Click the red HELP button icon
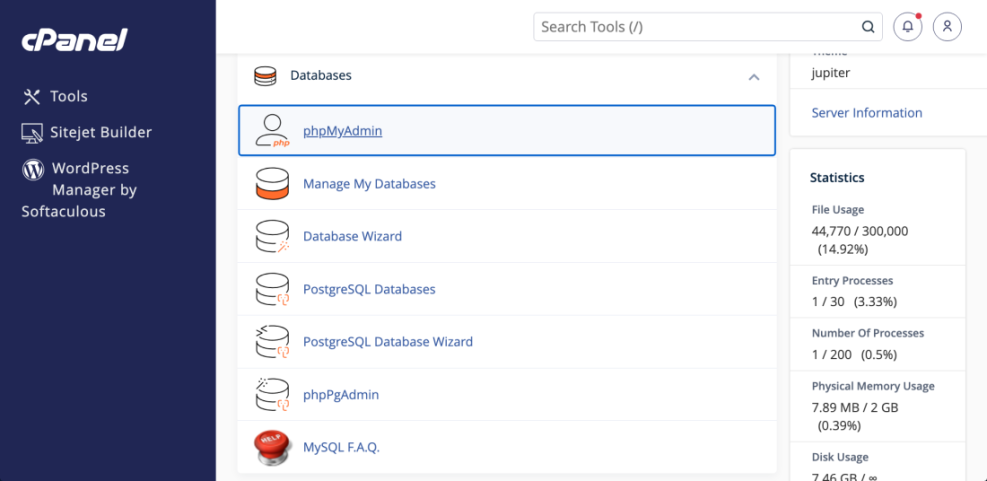987x481 pixels. (273, 448)
